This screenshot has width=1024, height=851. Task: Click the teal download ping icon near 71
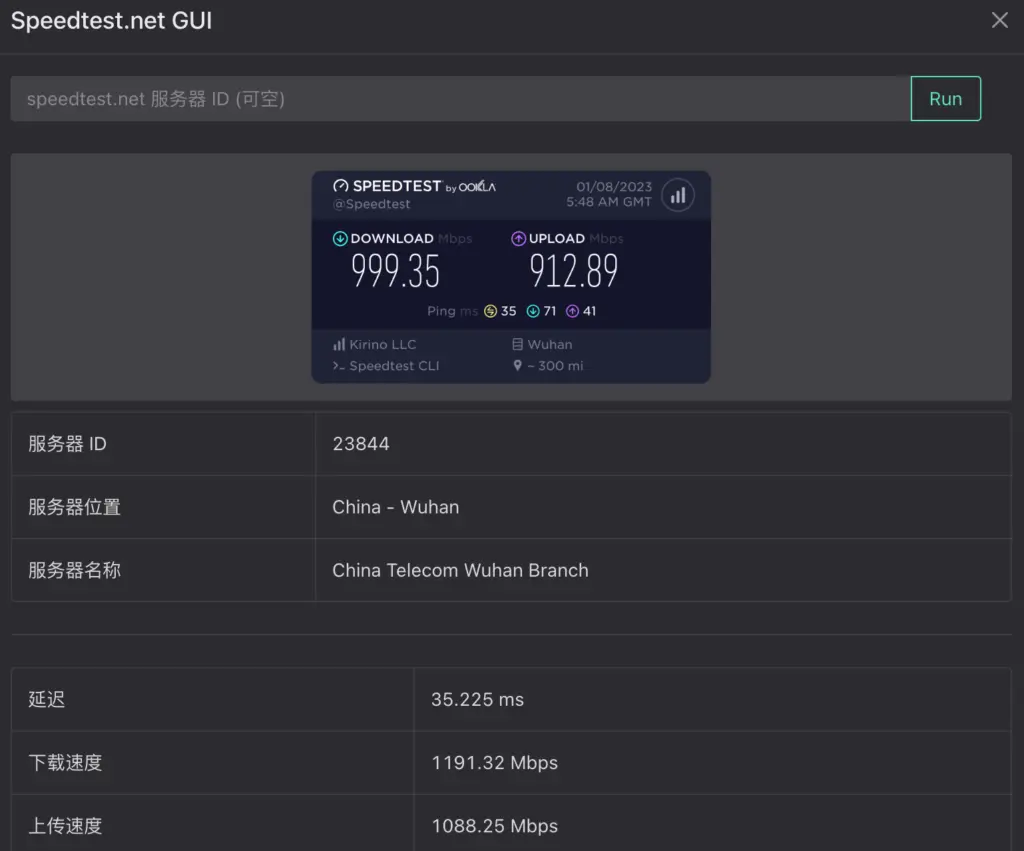[x=533, y=311]
